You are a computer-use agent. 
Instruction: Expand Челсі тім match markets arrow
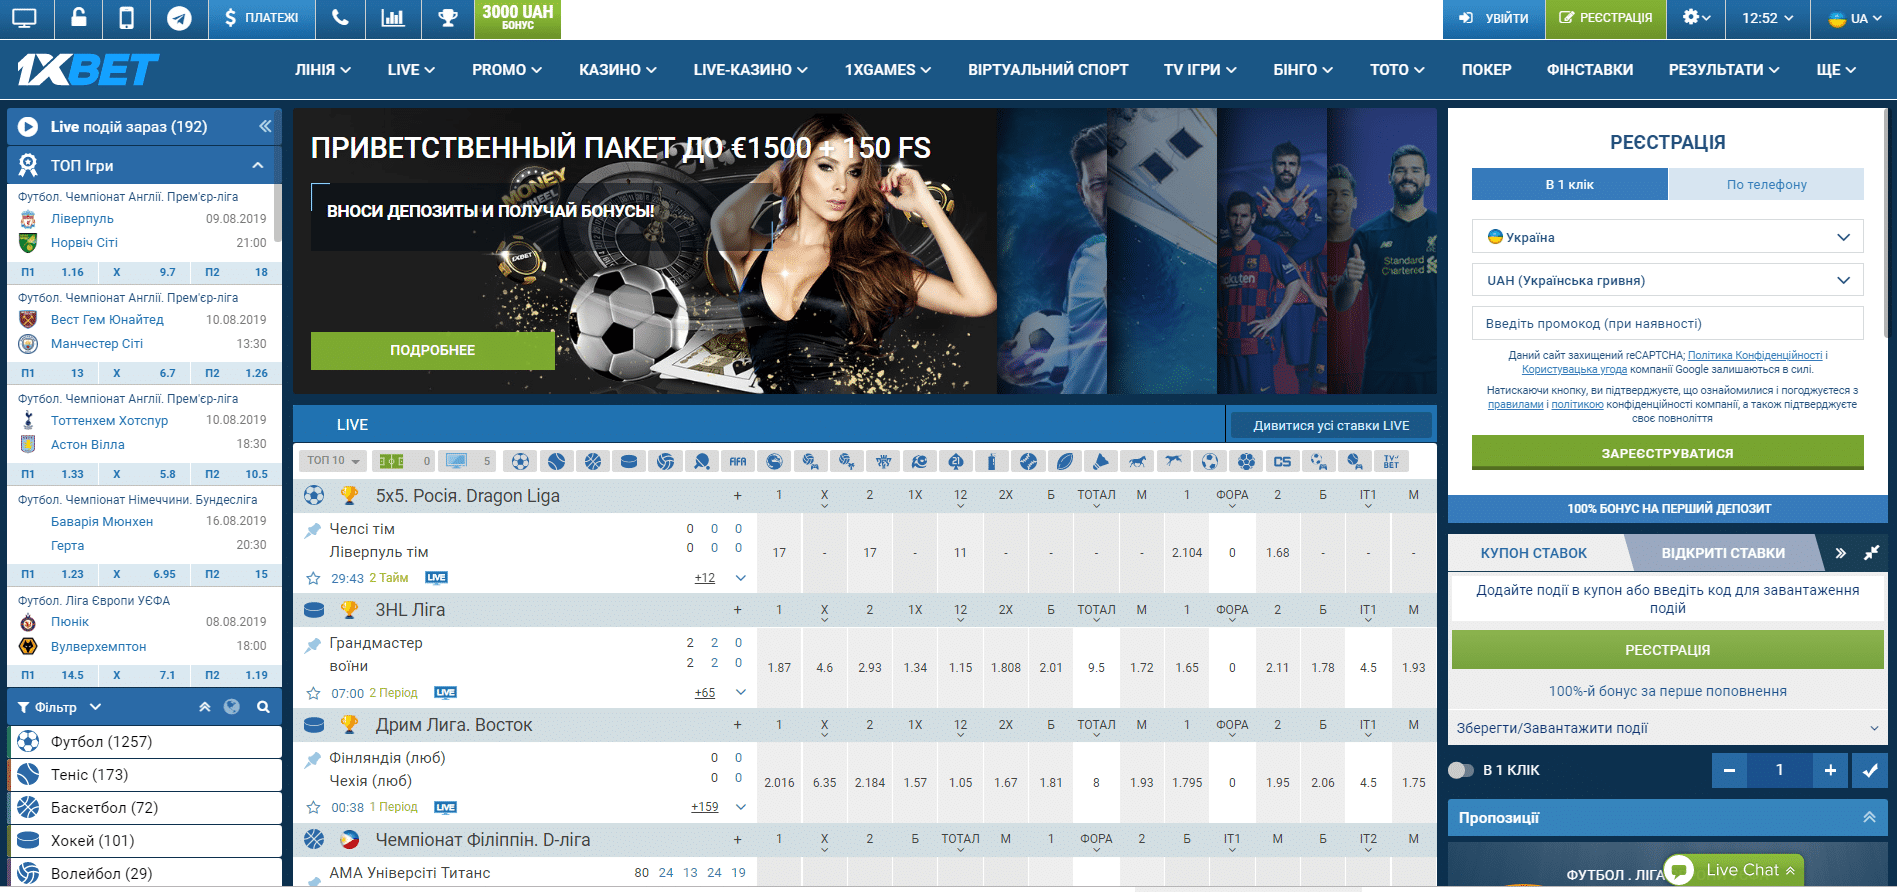741,578
